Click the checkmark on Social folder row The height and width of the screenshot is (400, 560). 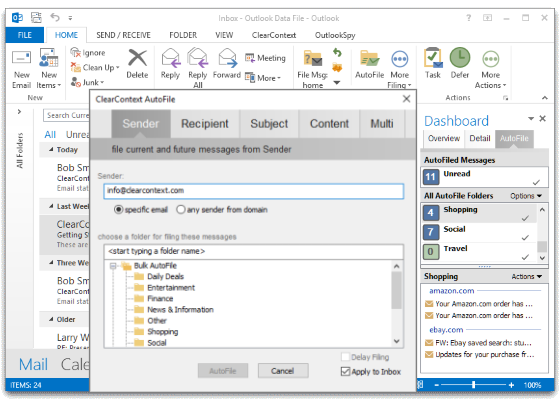[525, 238]
